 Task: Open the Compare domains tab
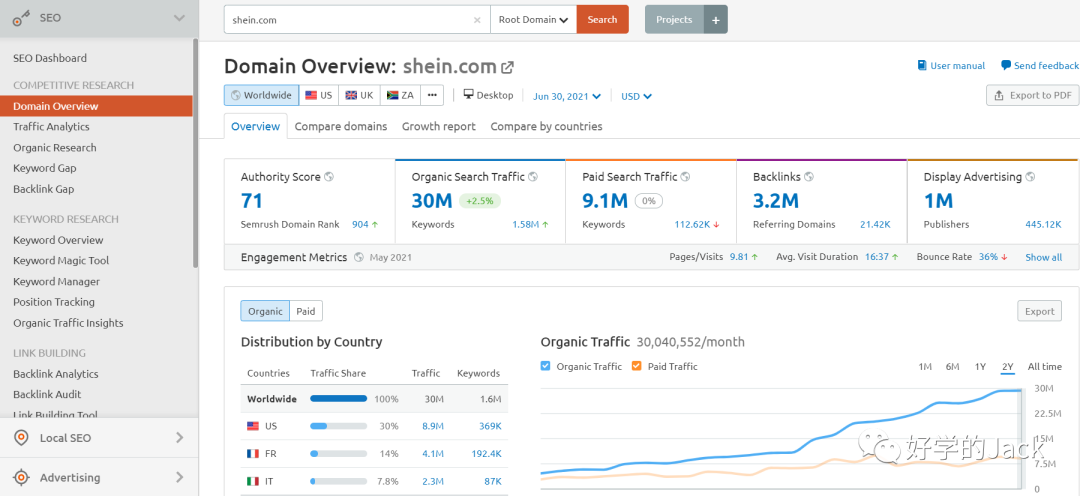click(x=341, y=127)
